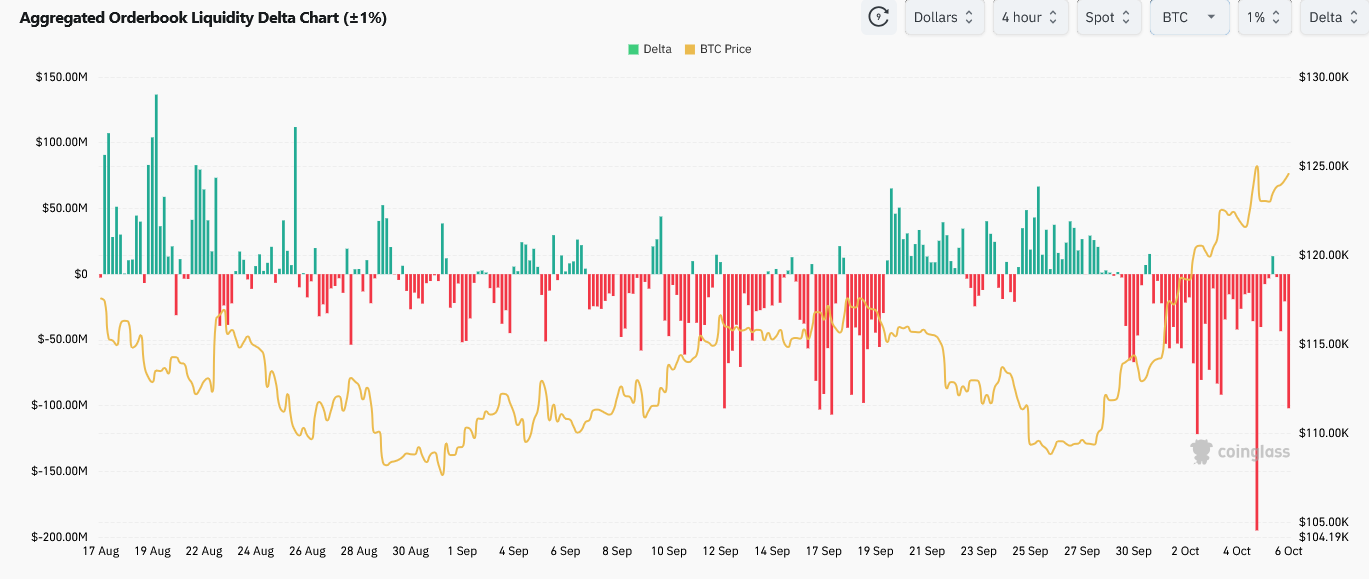
Task: Click the $-150.00M left axis label
Action: point(60,471)
